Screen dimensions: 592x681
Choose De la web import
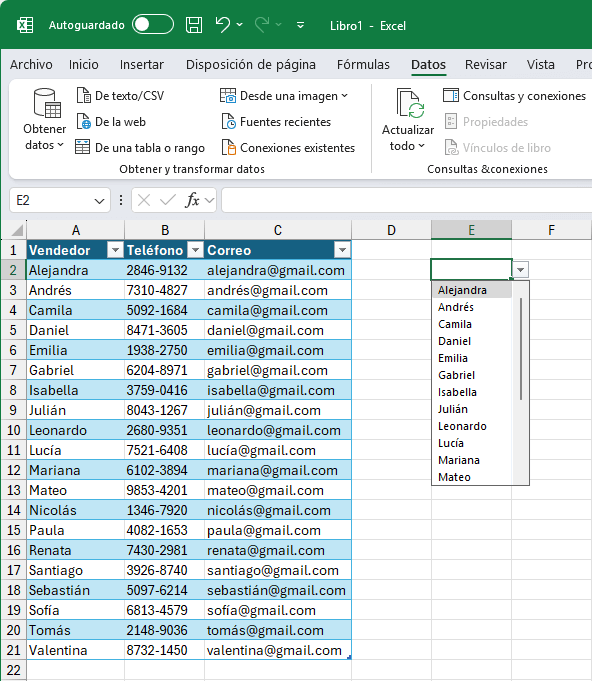(111, 122)
